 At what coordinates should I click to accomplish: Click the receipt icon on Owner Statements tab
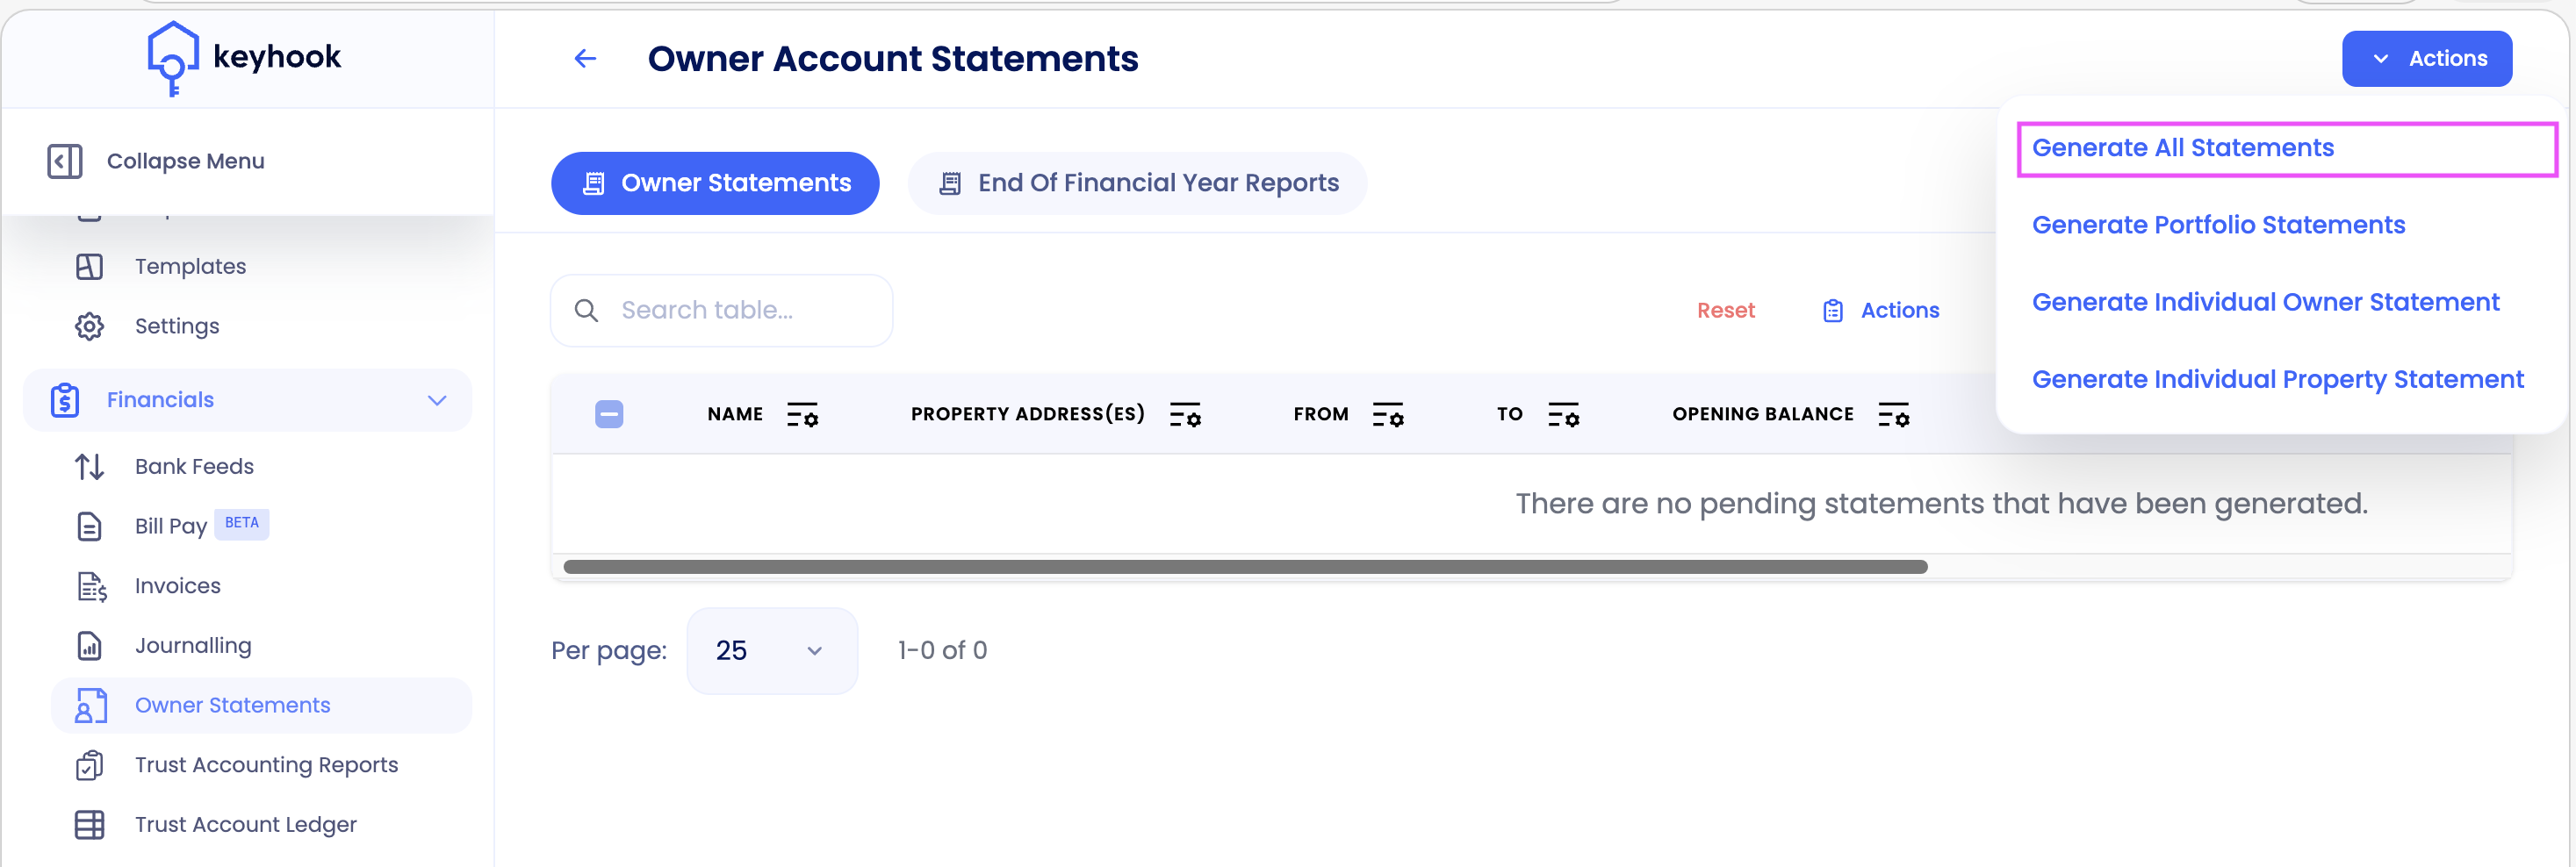[x=593, y=183]
